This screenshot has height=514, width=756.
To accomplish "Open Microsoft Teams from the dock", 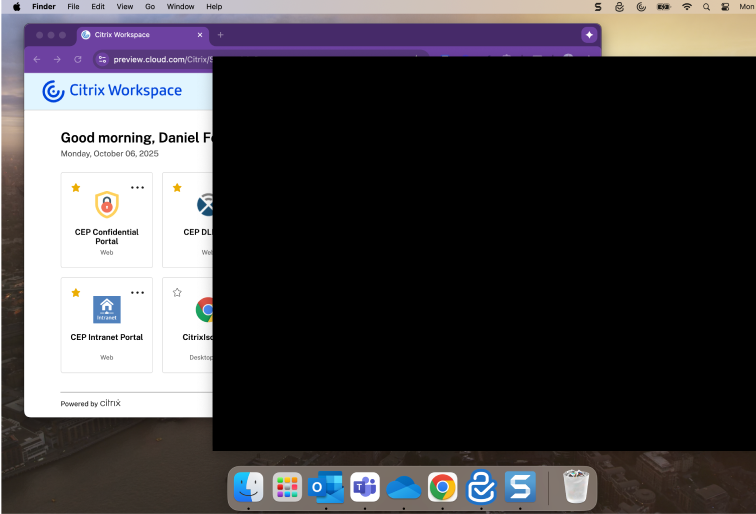I will [x=364, y=487].
